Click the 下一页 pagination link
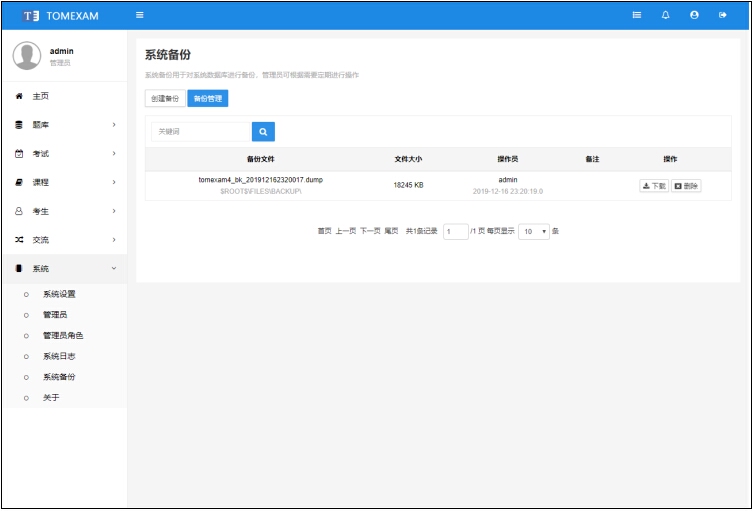 pyautogui.click(x=370, y=231)
